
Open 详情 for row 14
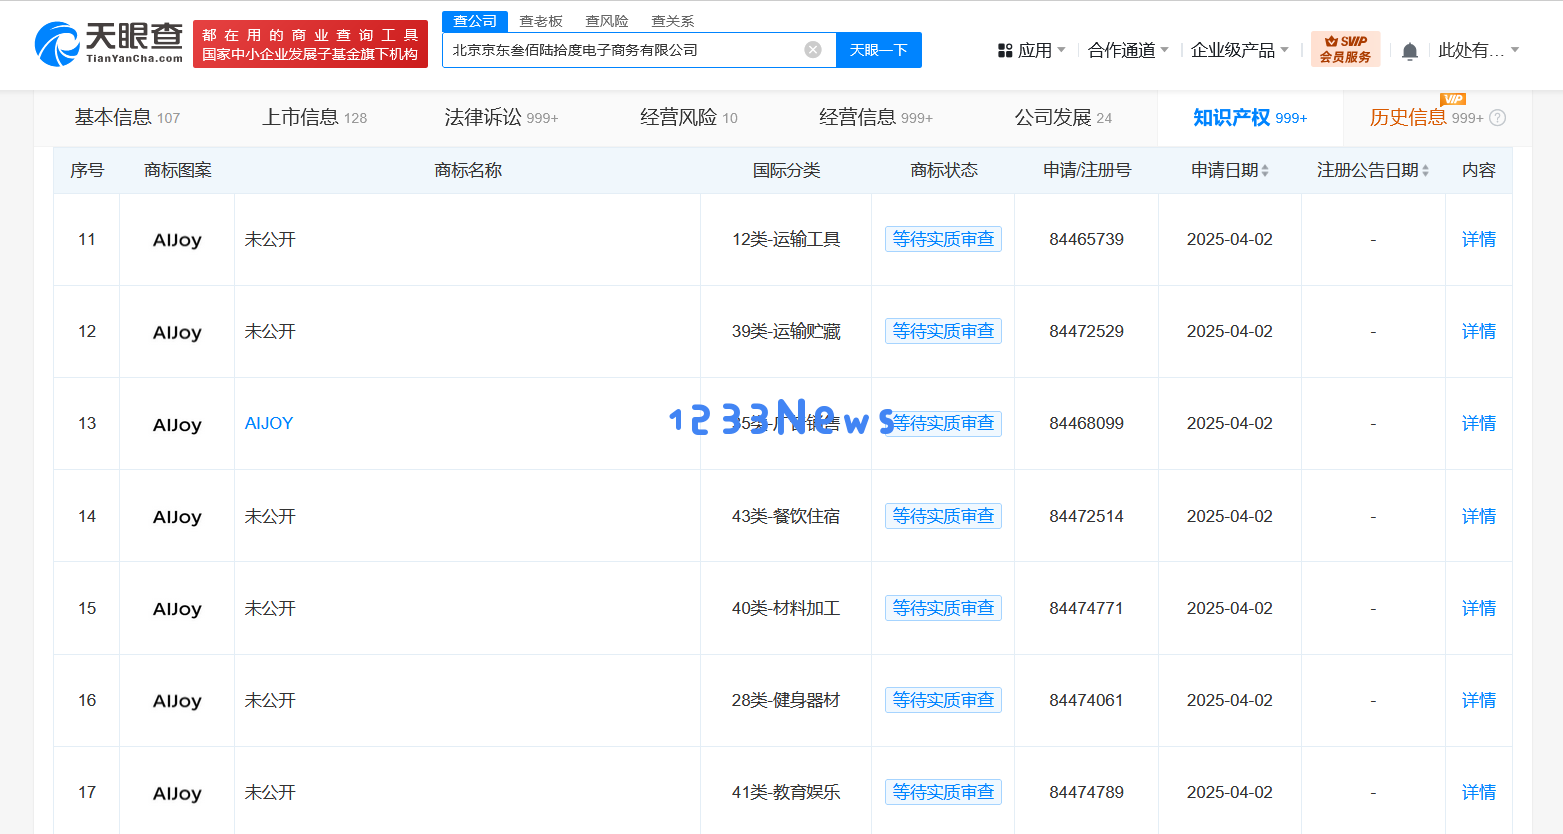tap(1479, 517)
